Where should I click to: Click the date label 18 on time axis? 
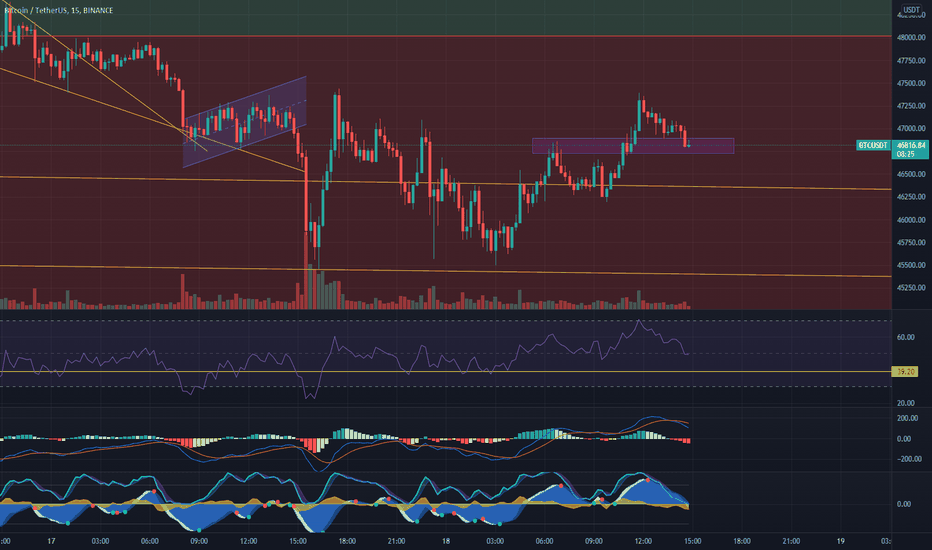(x=446, y=541)
